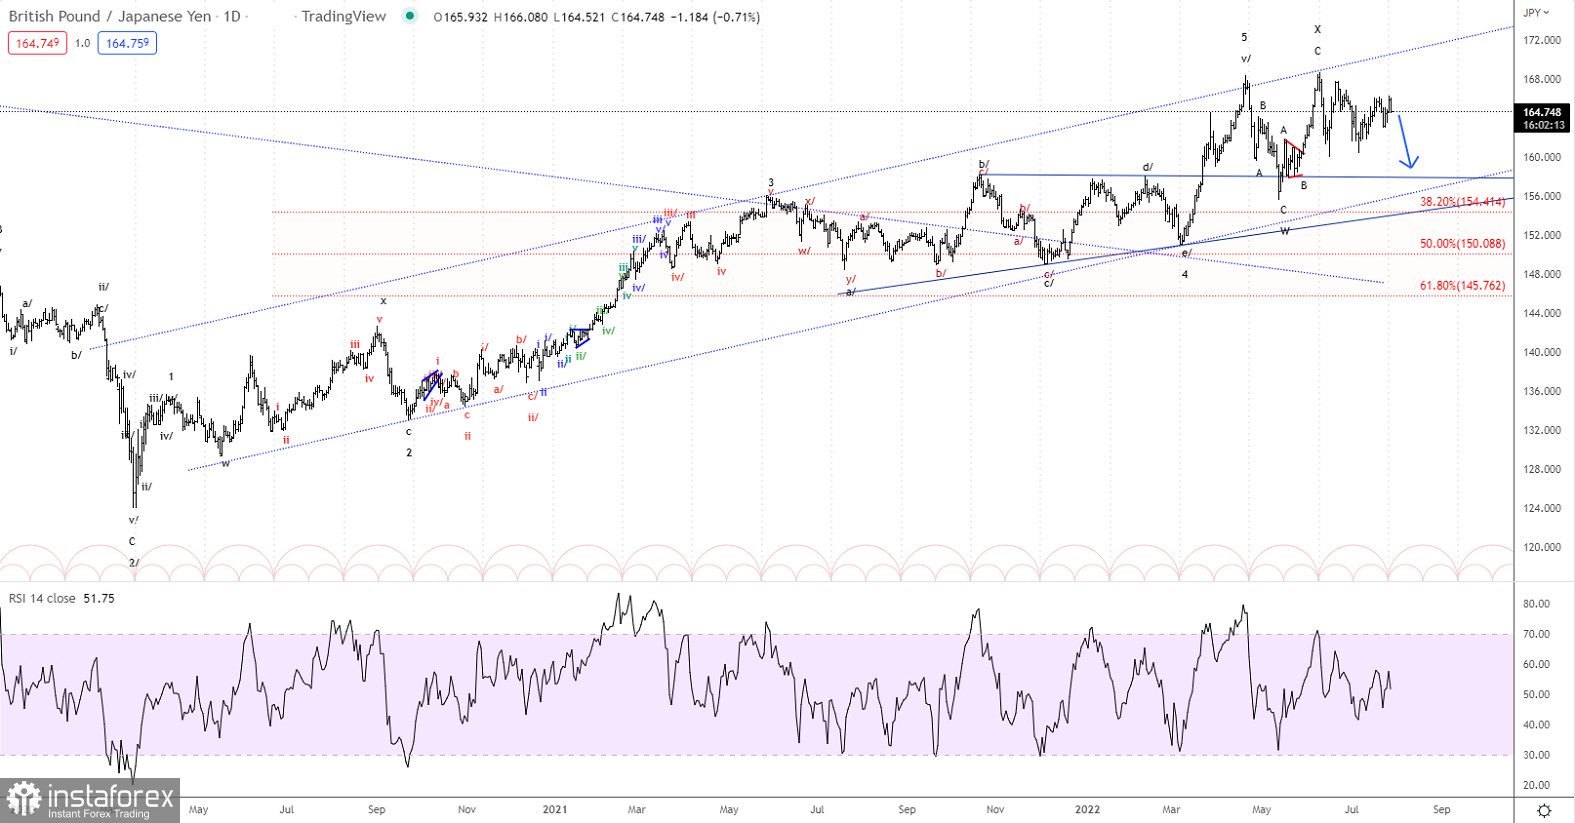
Task: Click the last Jul label on time axis
Action: [1351, 810]
